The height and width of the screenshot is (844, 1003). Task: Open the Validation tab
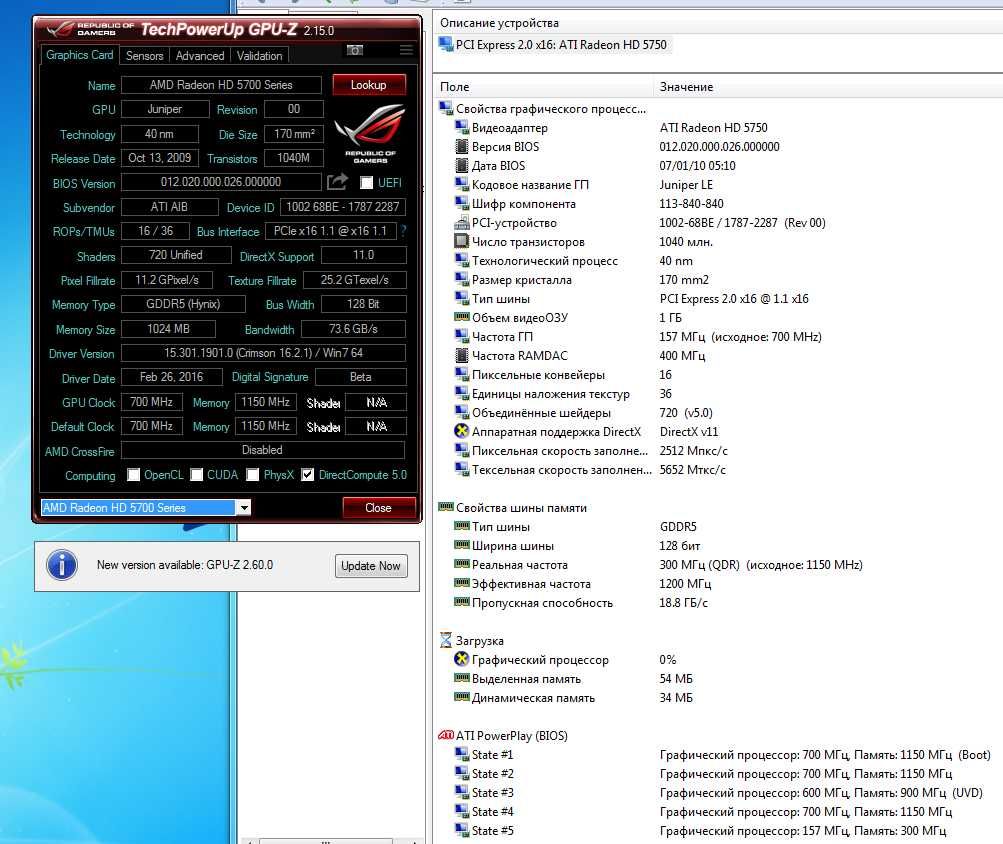click(x=260, y=56)
